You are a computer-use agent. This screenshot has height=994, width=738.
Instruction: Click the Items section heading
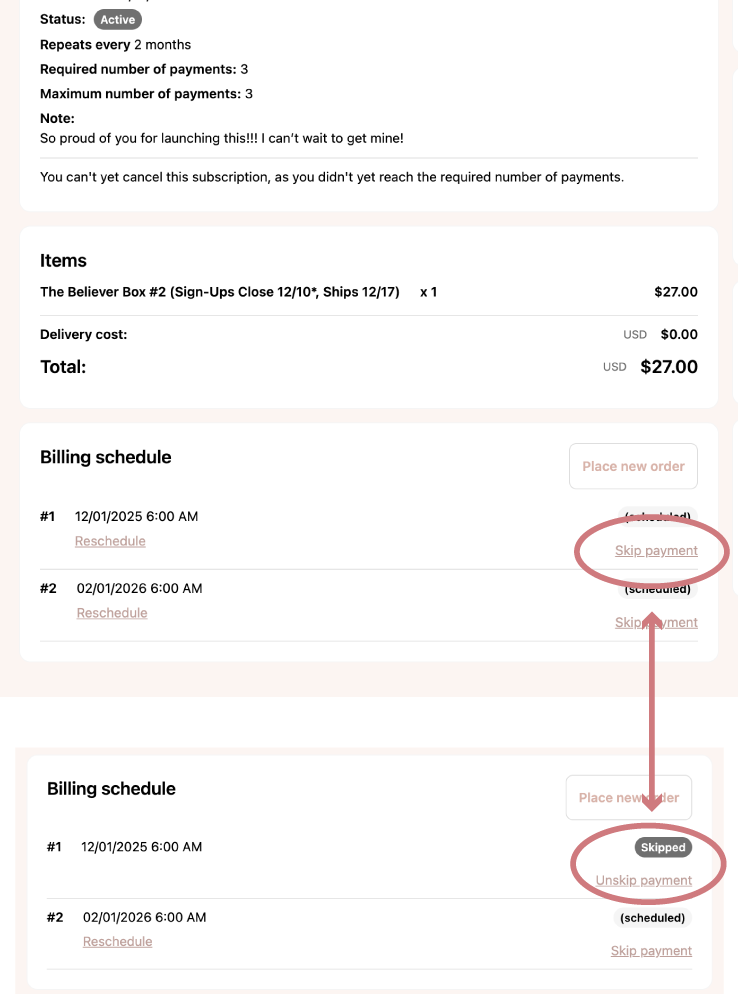(x=63, y=260)
